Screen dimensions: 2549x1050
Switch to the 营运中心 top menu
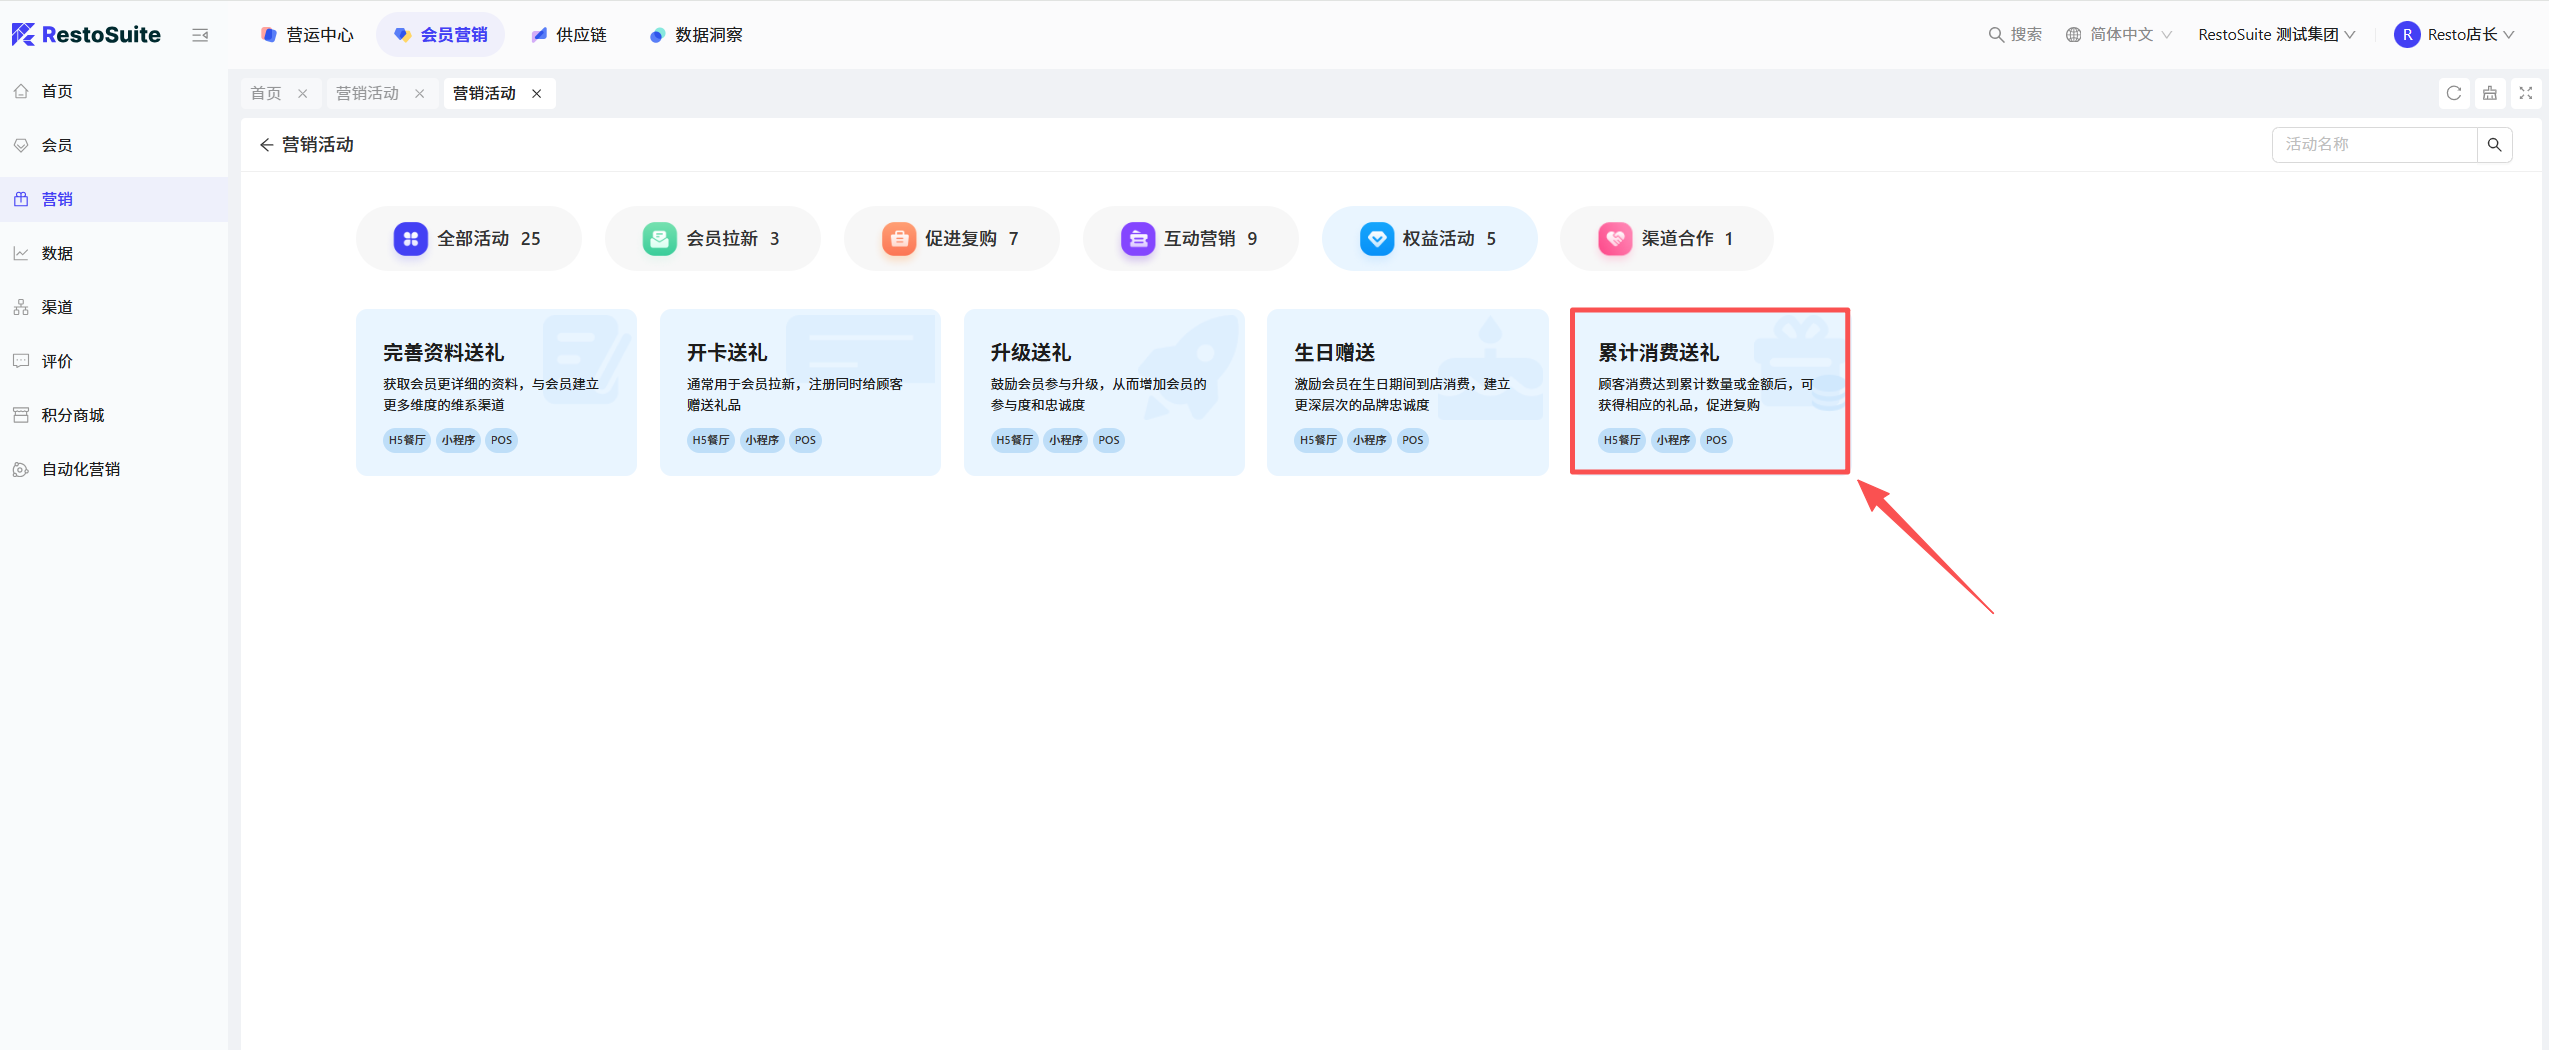[307, 35]
